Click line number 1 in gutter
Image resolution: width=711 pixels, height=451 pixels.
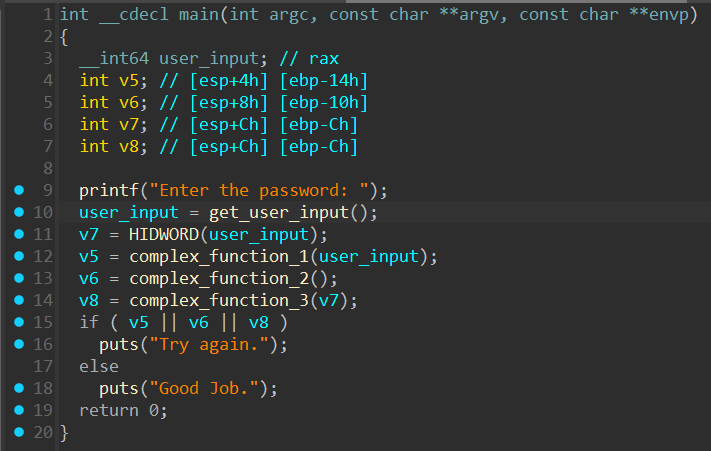pyautogui.click(x=48, y=15)
